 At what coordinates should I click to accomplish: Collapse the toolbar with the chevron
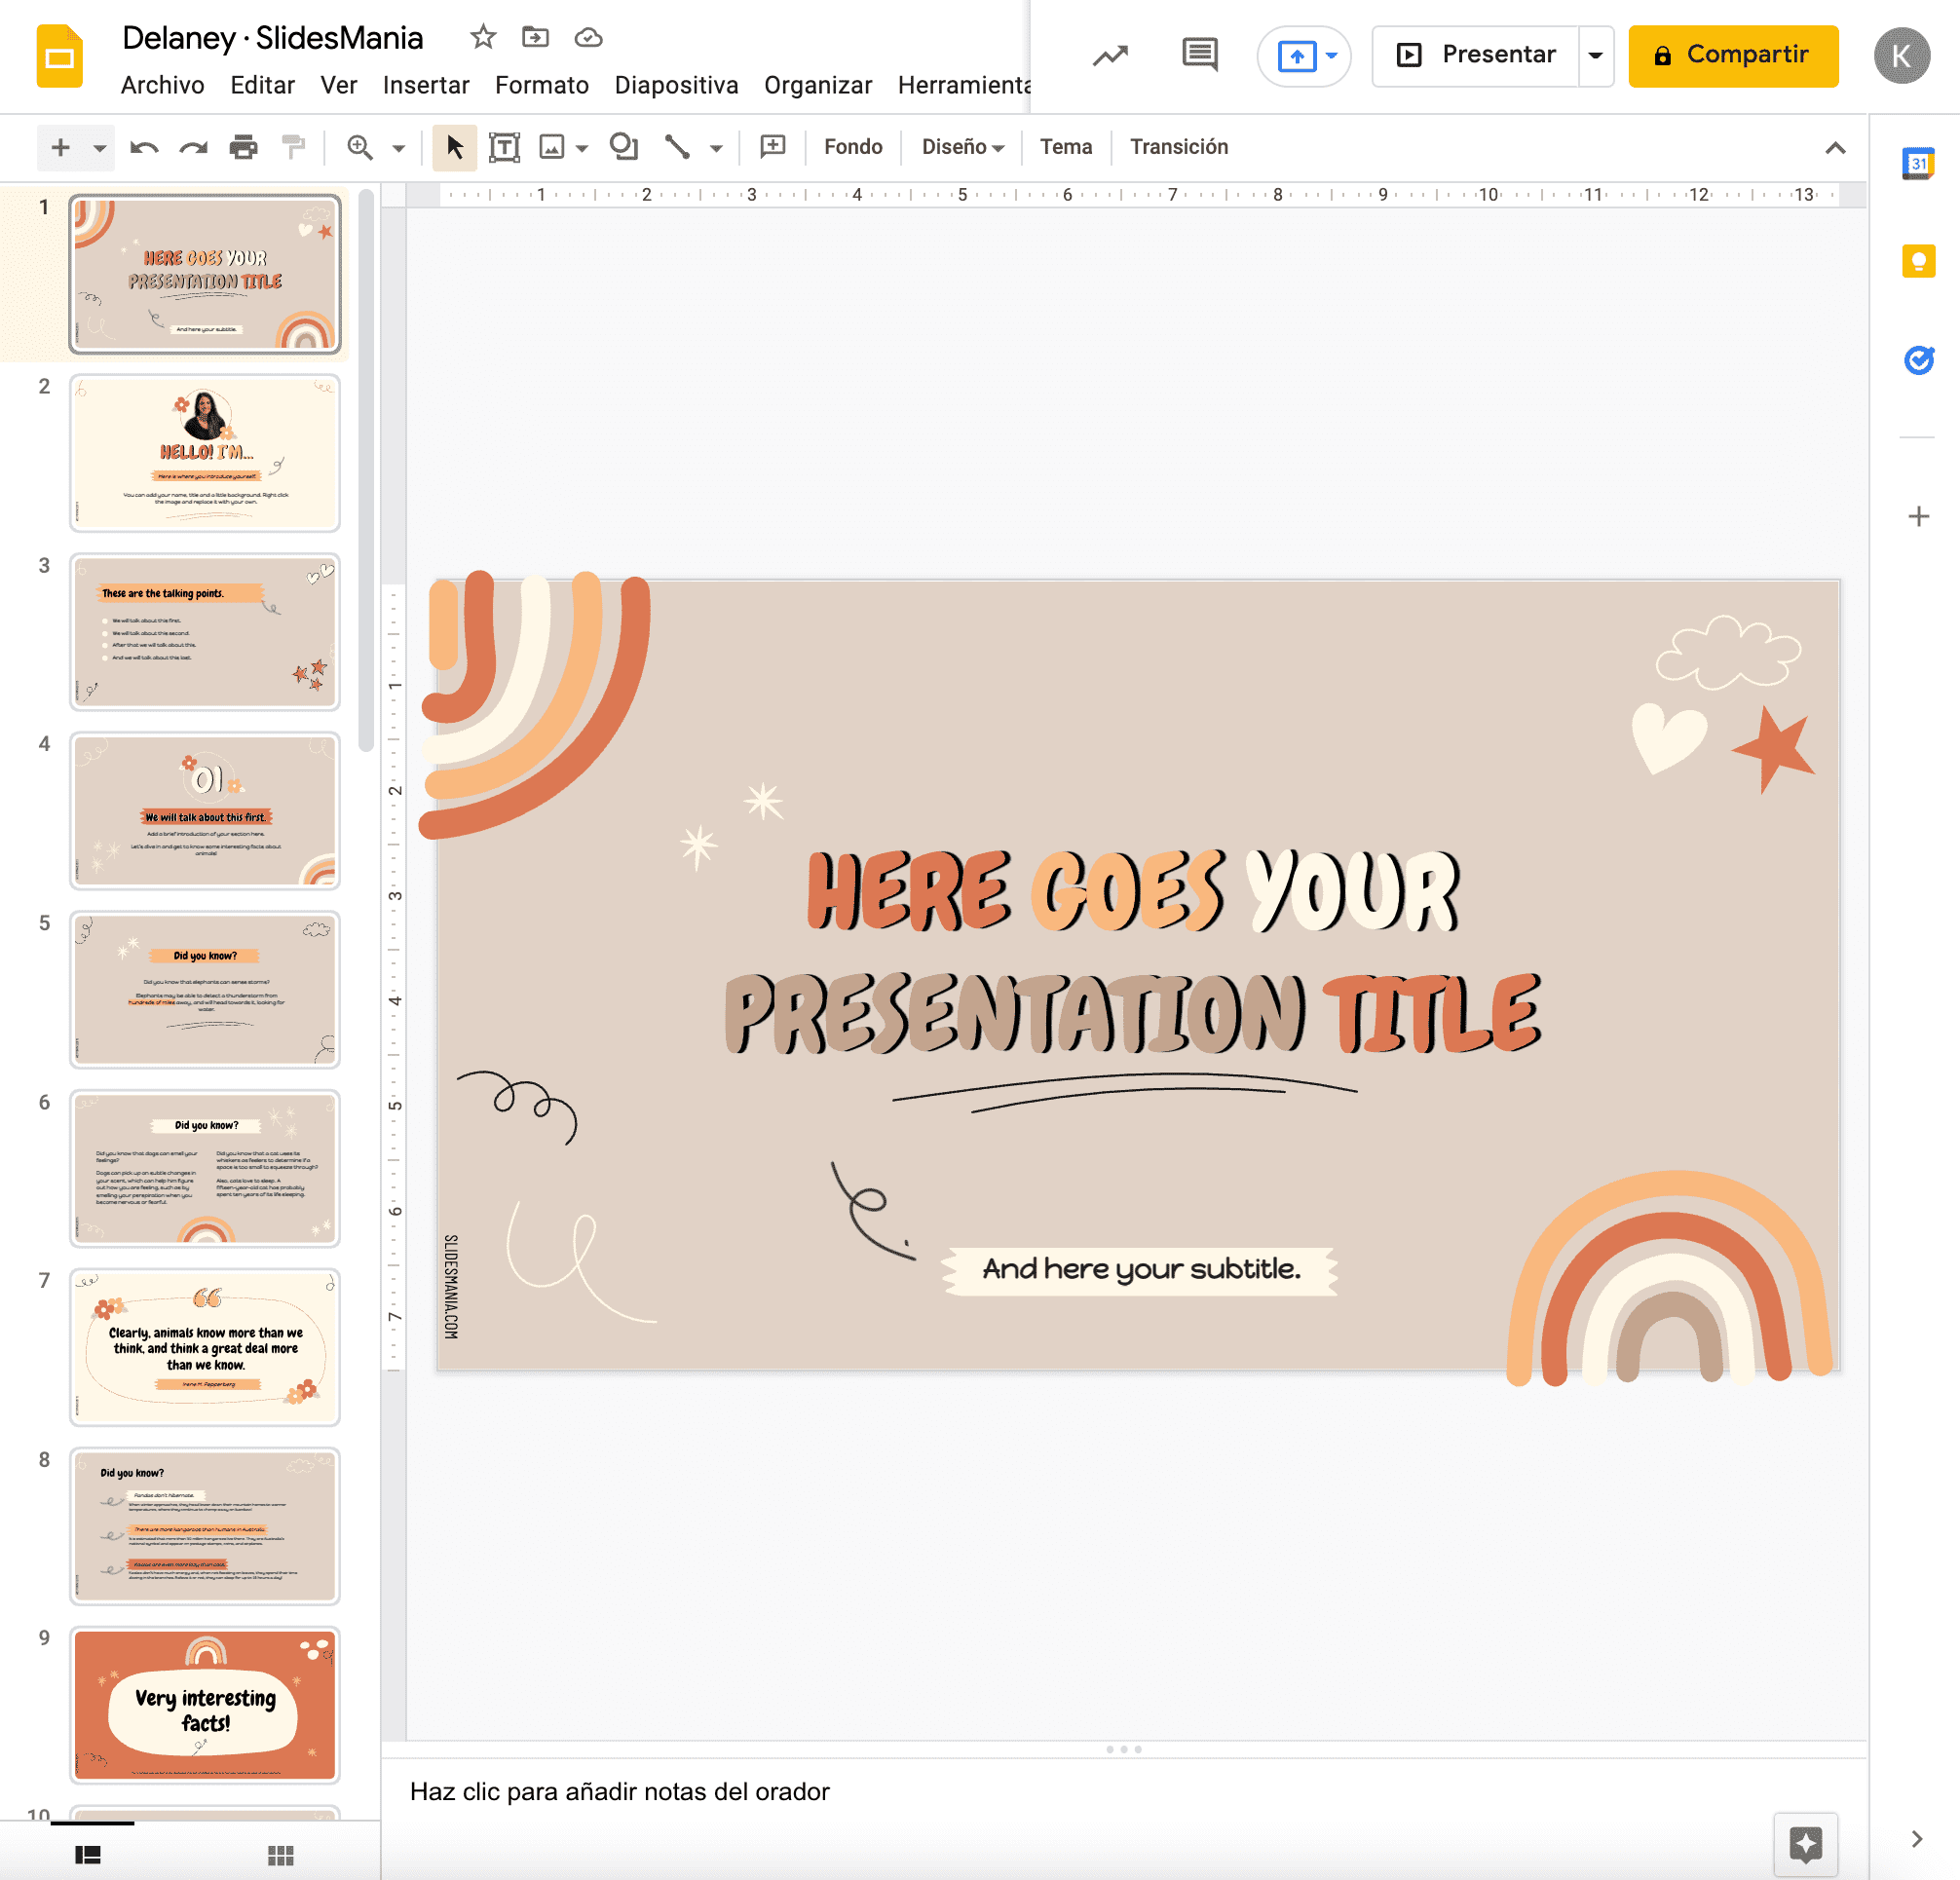(1835, 147)
